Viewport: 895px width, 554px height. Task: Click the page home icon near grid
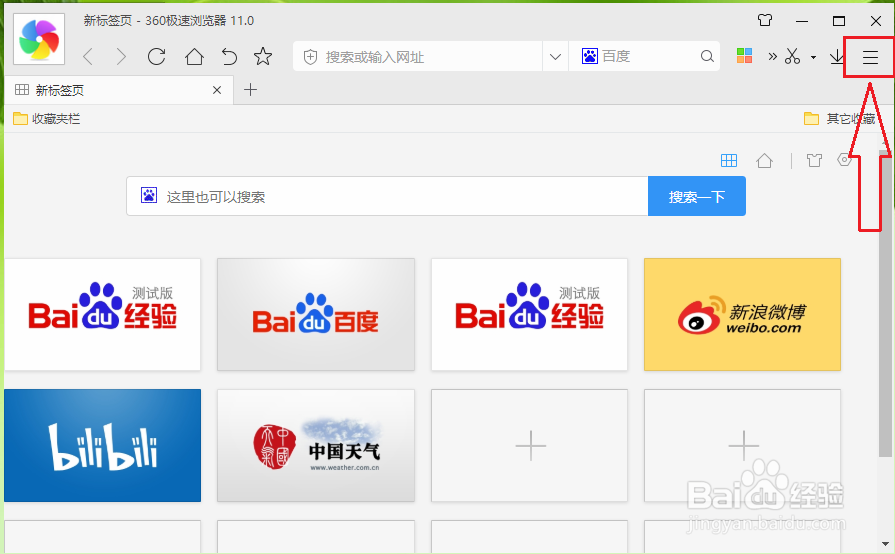click(764, 161)
